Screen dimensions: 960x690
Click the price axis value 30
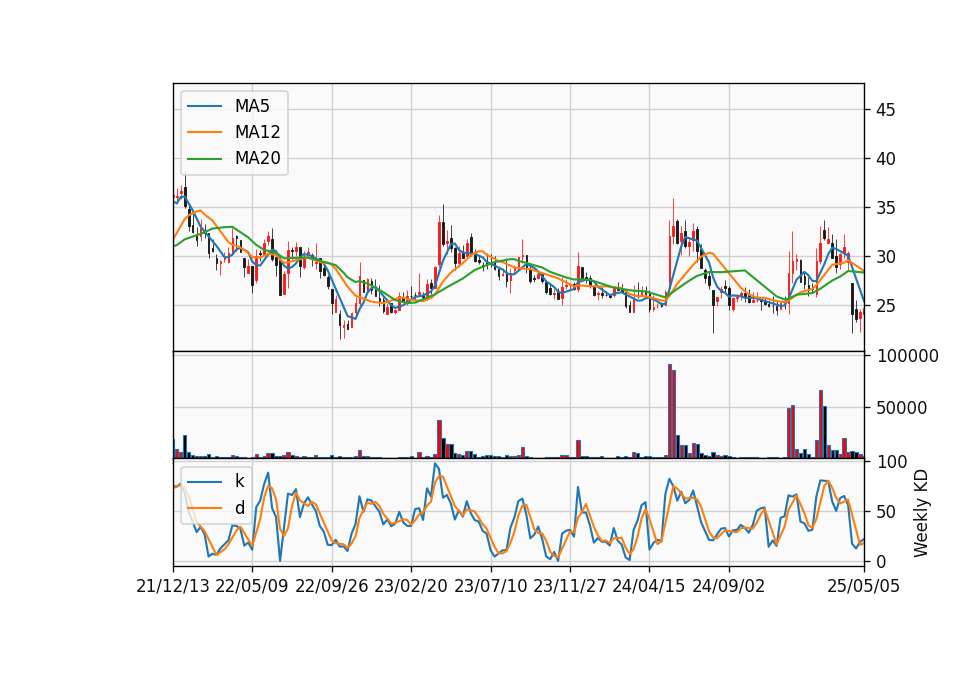pos(885,257)
